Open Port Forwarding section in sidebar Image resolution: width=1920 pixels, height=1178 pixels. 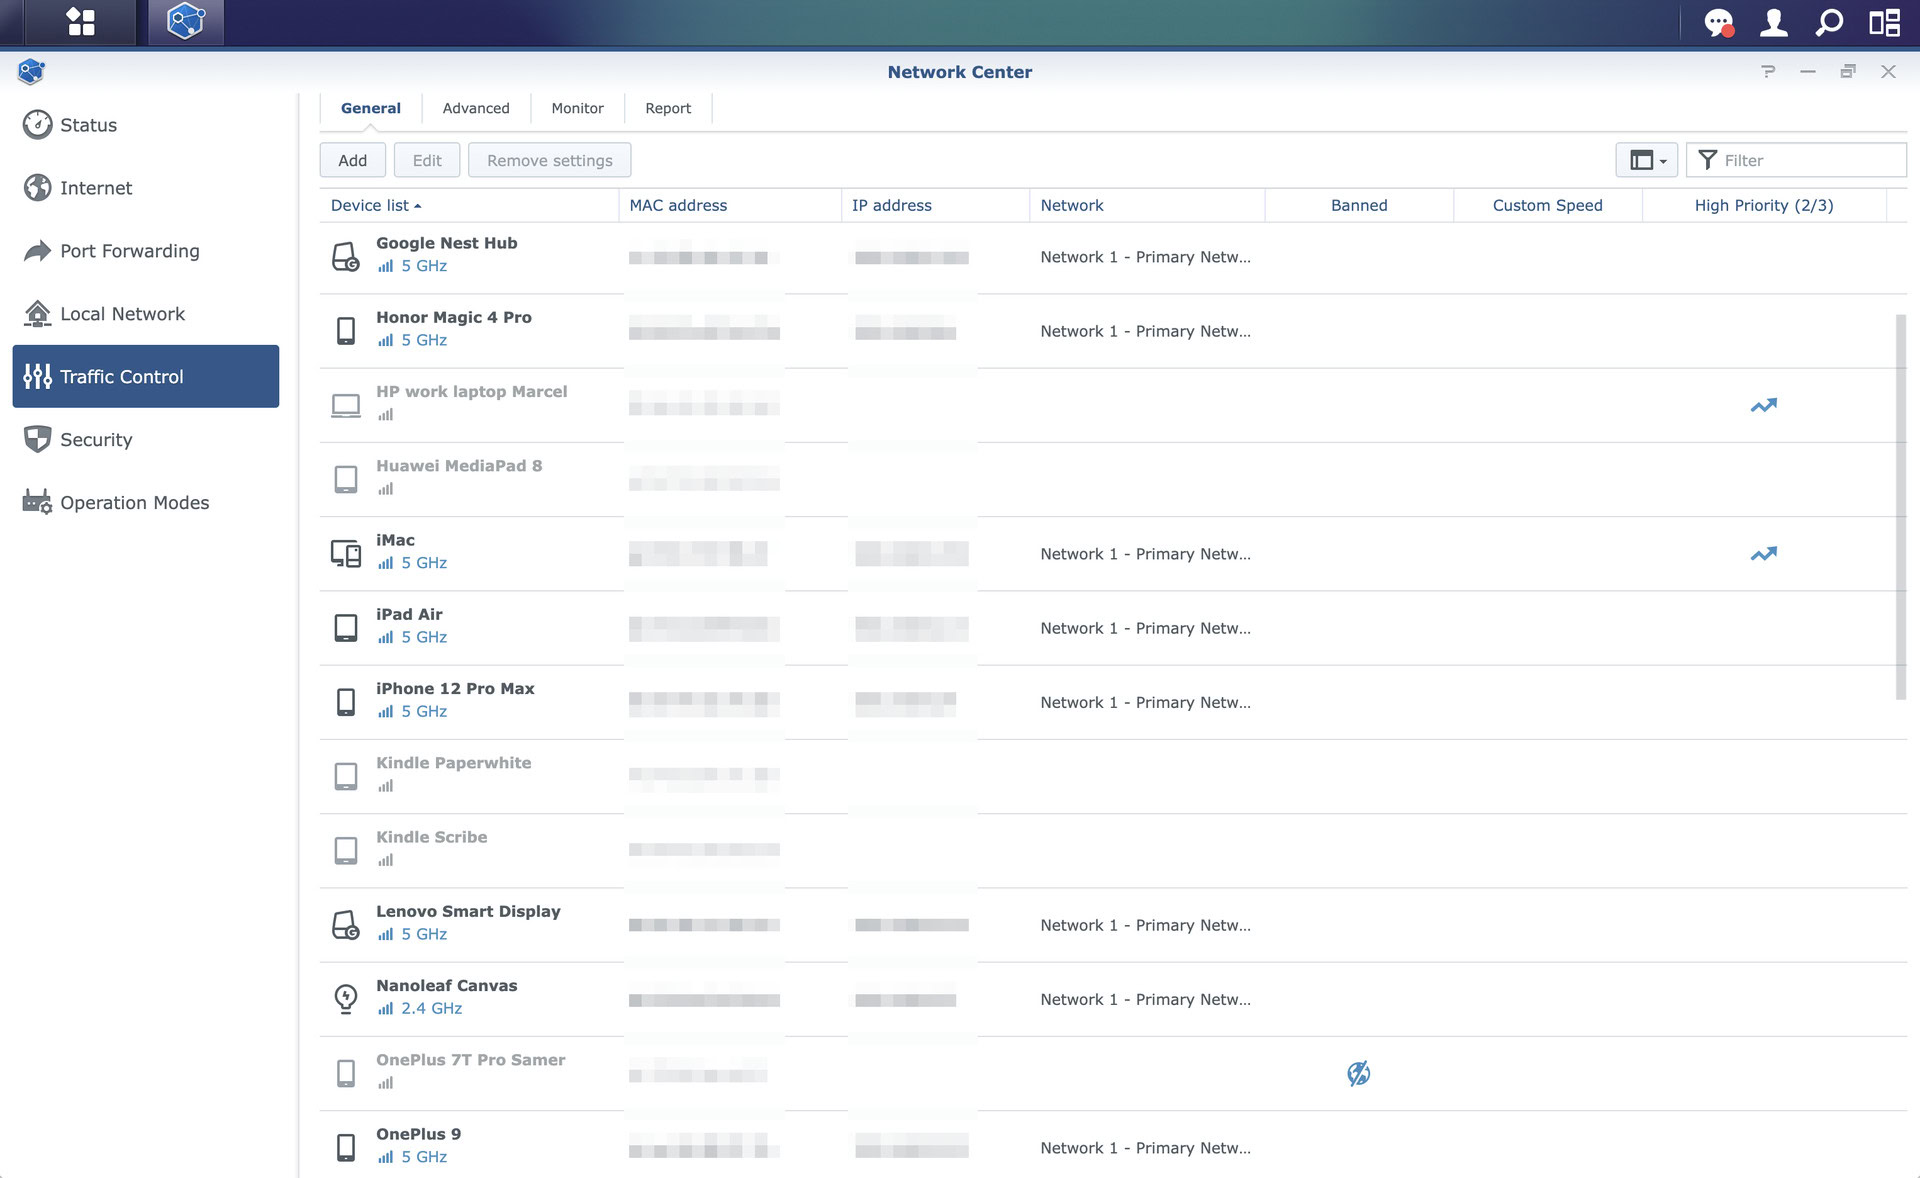pyautogui.click(x=129, y=250)
